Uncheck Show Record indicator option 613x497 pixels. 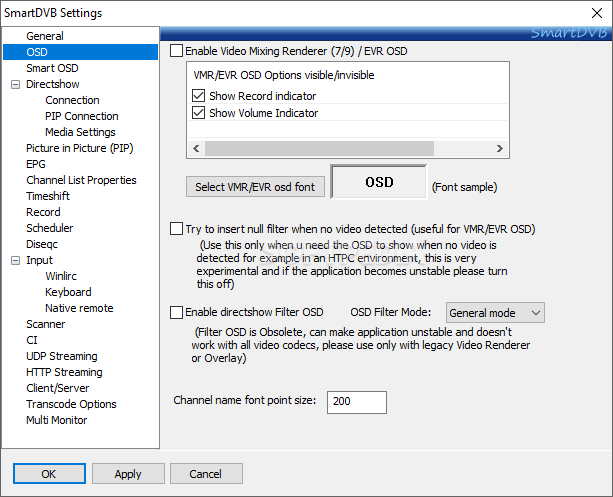point(199,96)
